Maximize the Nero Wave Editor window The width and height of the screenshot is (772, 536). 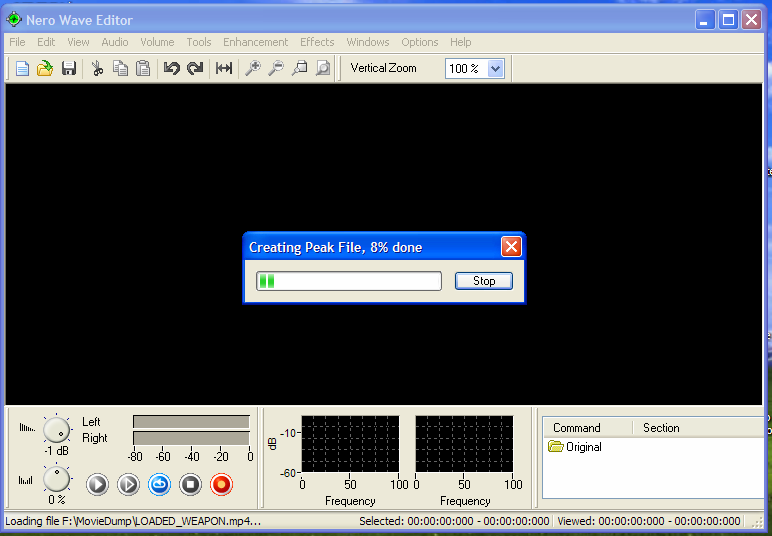click(x=728, y=20)
